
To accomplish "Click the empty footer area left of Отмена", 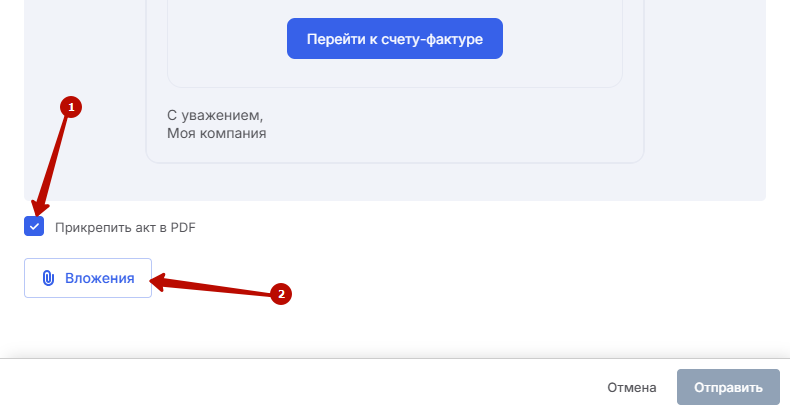I will pos(300,387).
